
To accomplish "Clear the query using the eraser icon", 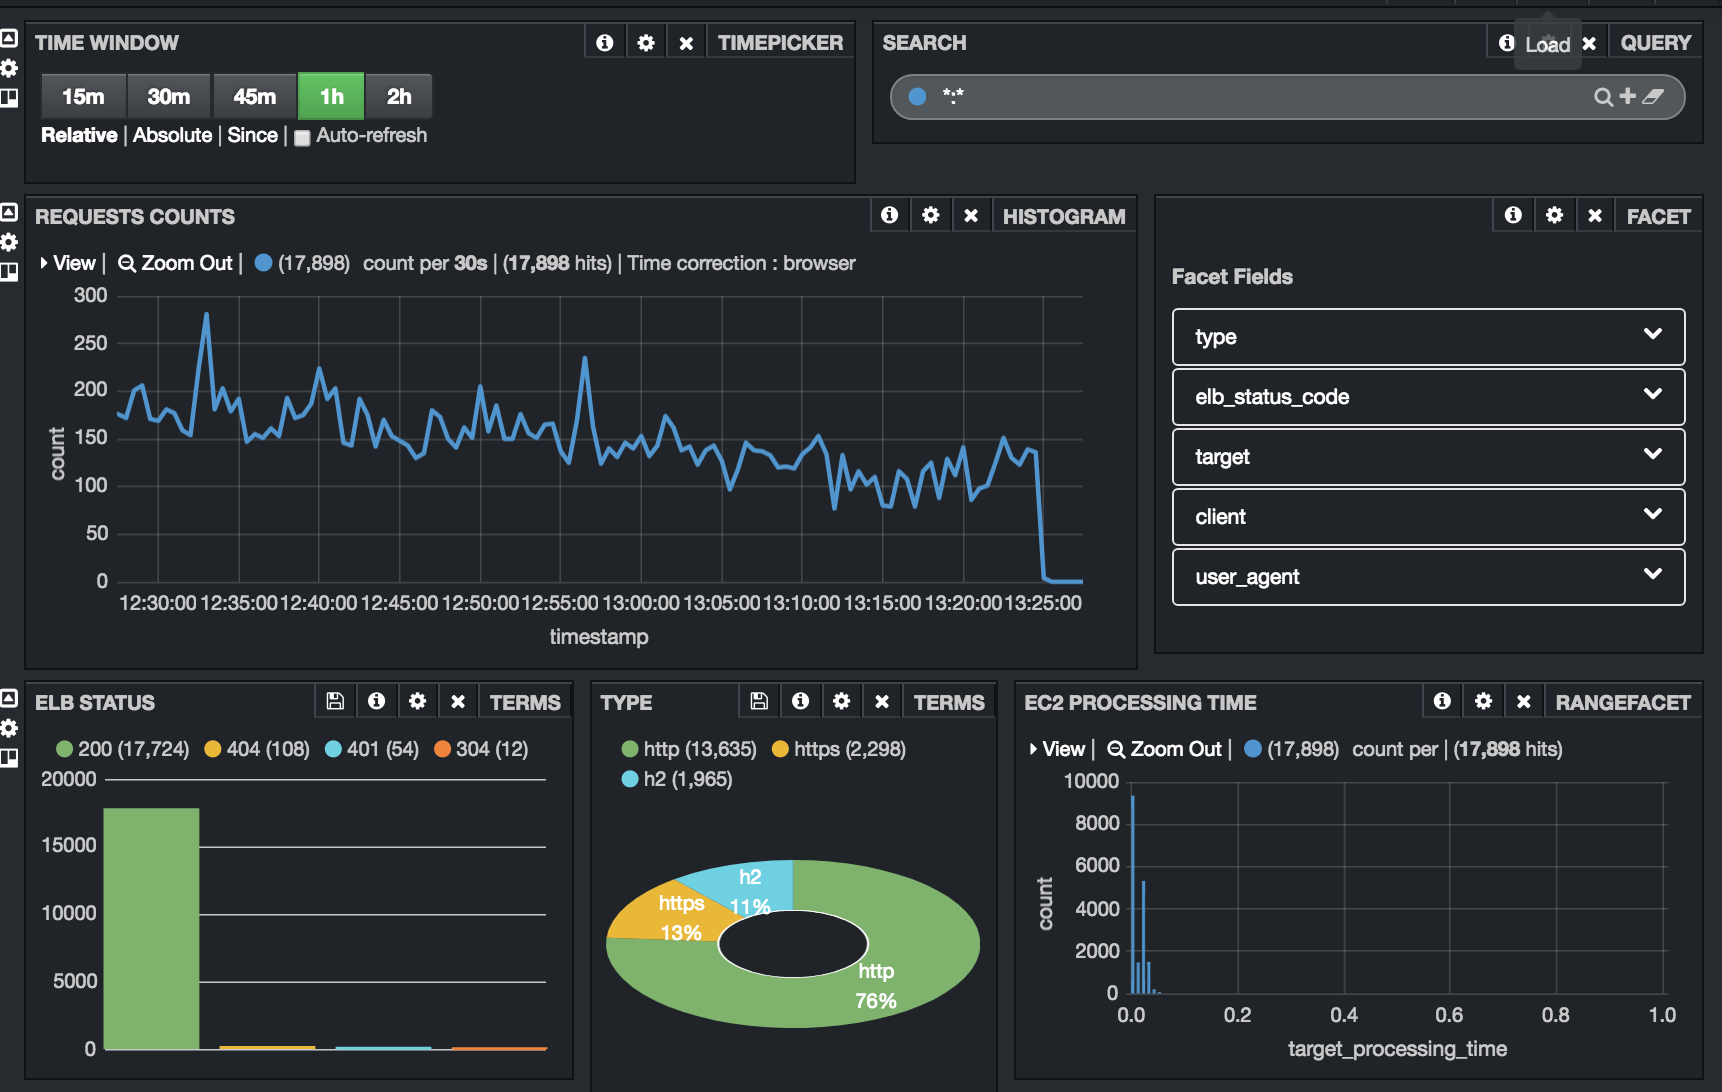I will 1655,97.
